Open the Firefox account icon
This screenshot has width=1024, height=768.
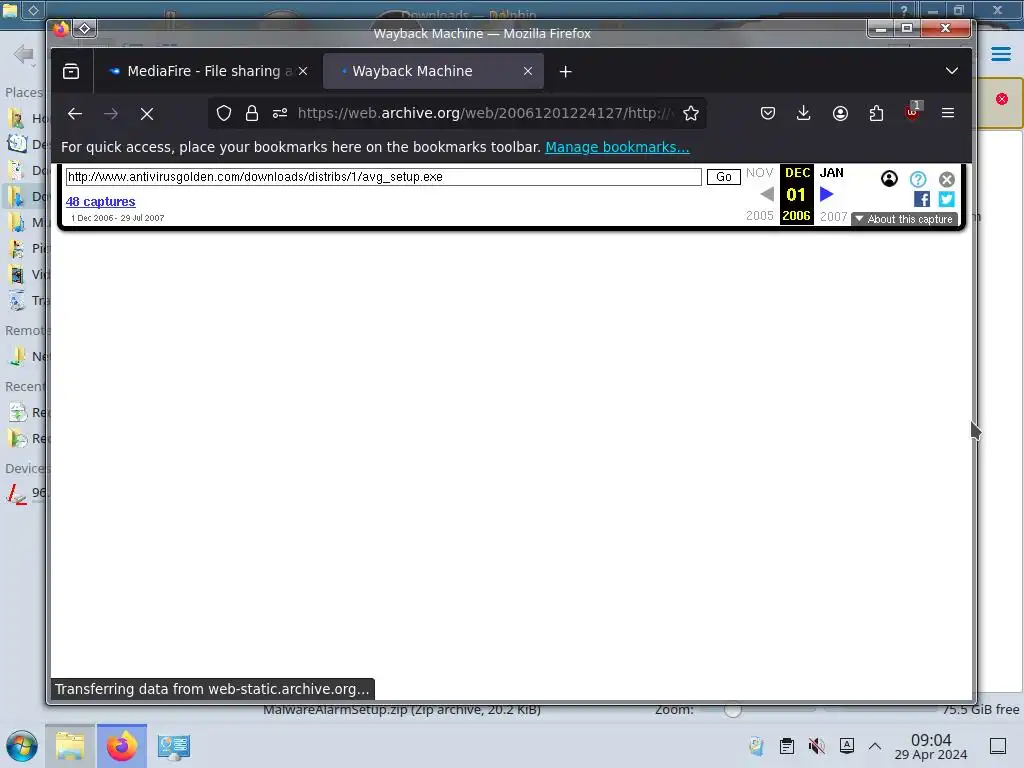(x=840, y=114)
